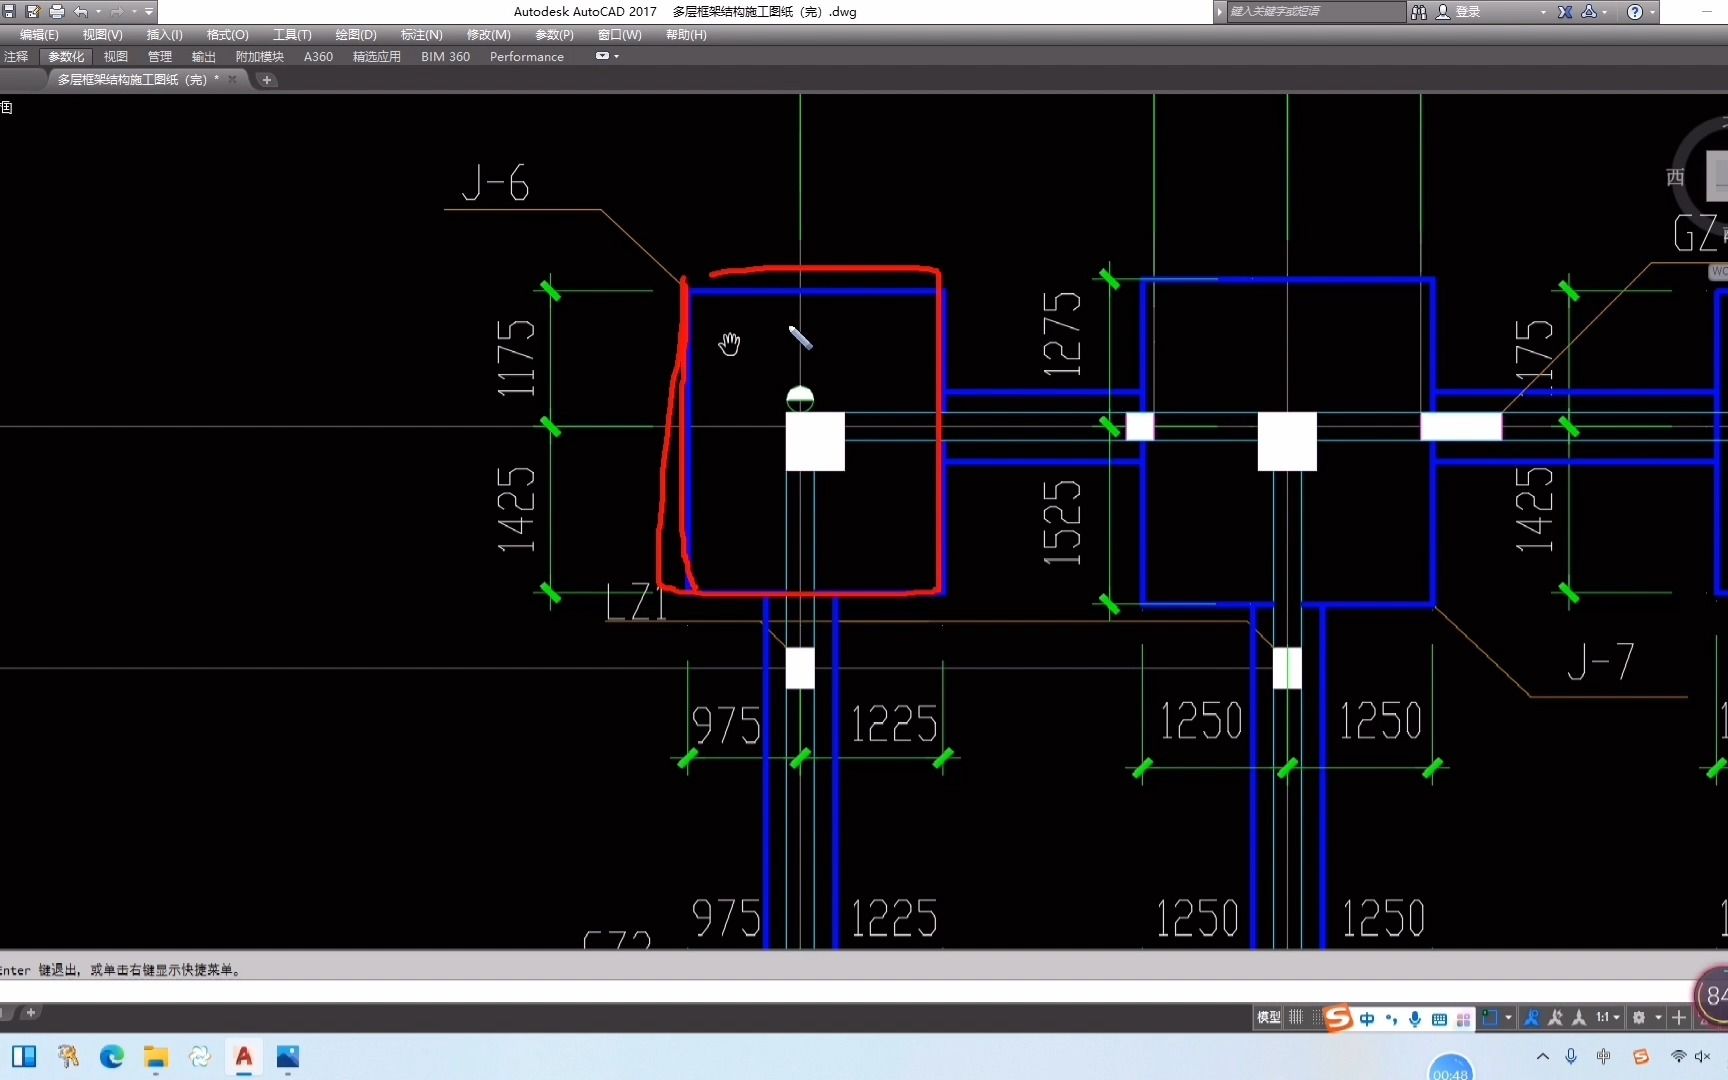Click the workspace switching gear icon
This screenshot has width=1728, height=1080.
point(1639,1018)
